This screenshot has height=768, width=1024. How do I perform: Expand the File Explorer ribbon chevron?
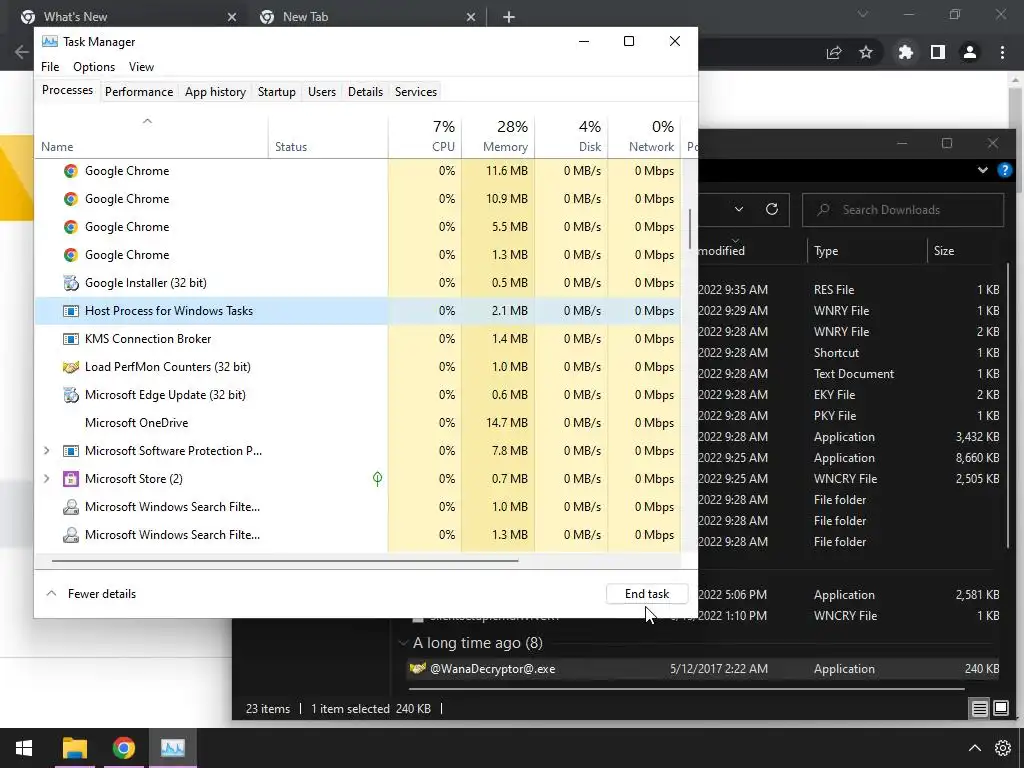[983, 170]
